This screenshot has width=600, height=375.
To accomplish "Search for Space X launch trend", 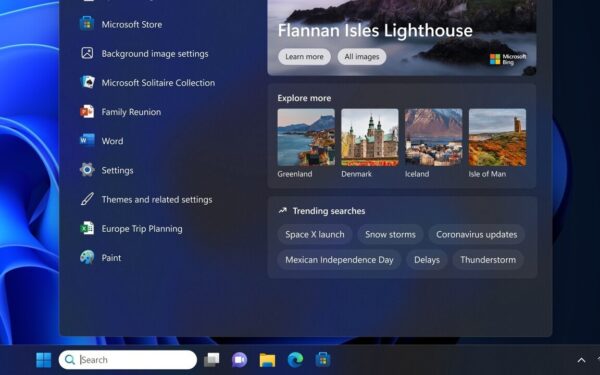I will (315, 235).
